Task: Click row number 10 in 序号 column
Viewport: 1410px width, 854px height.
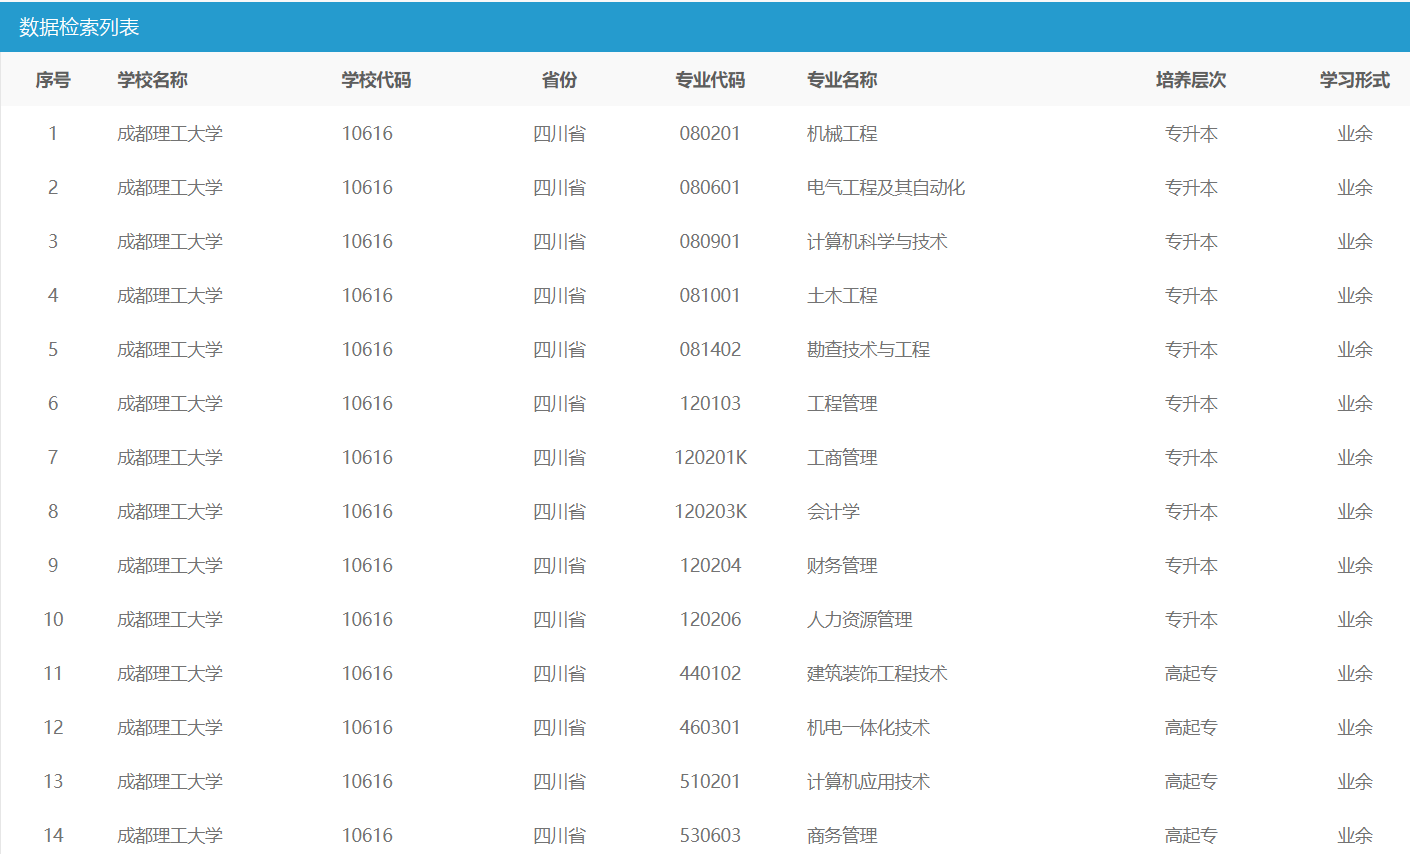Action: coord(53,620)
